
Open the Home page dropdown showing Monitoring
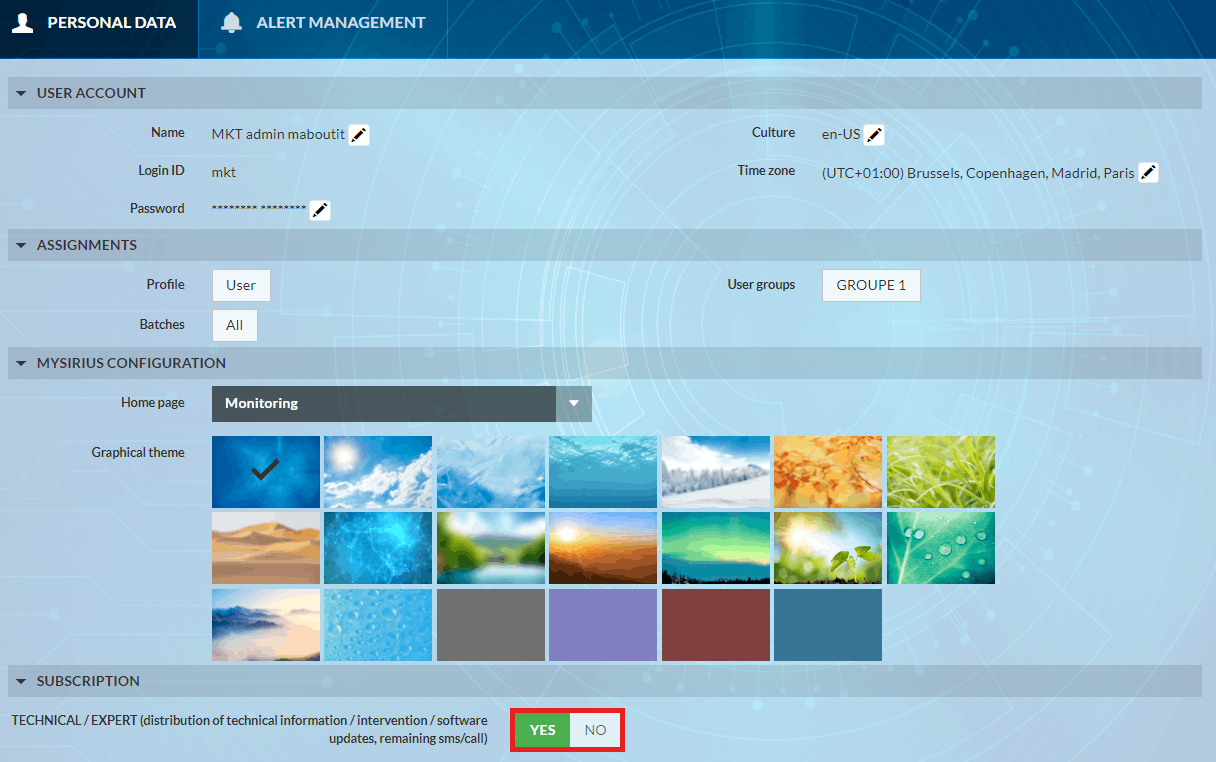click(x=402, y=404)
